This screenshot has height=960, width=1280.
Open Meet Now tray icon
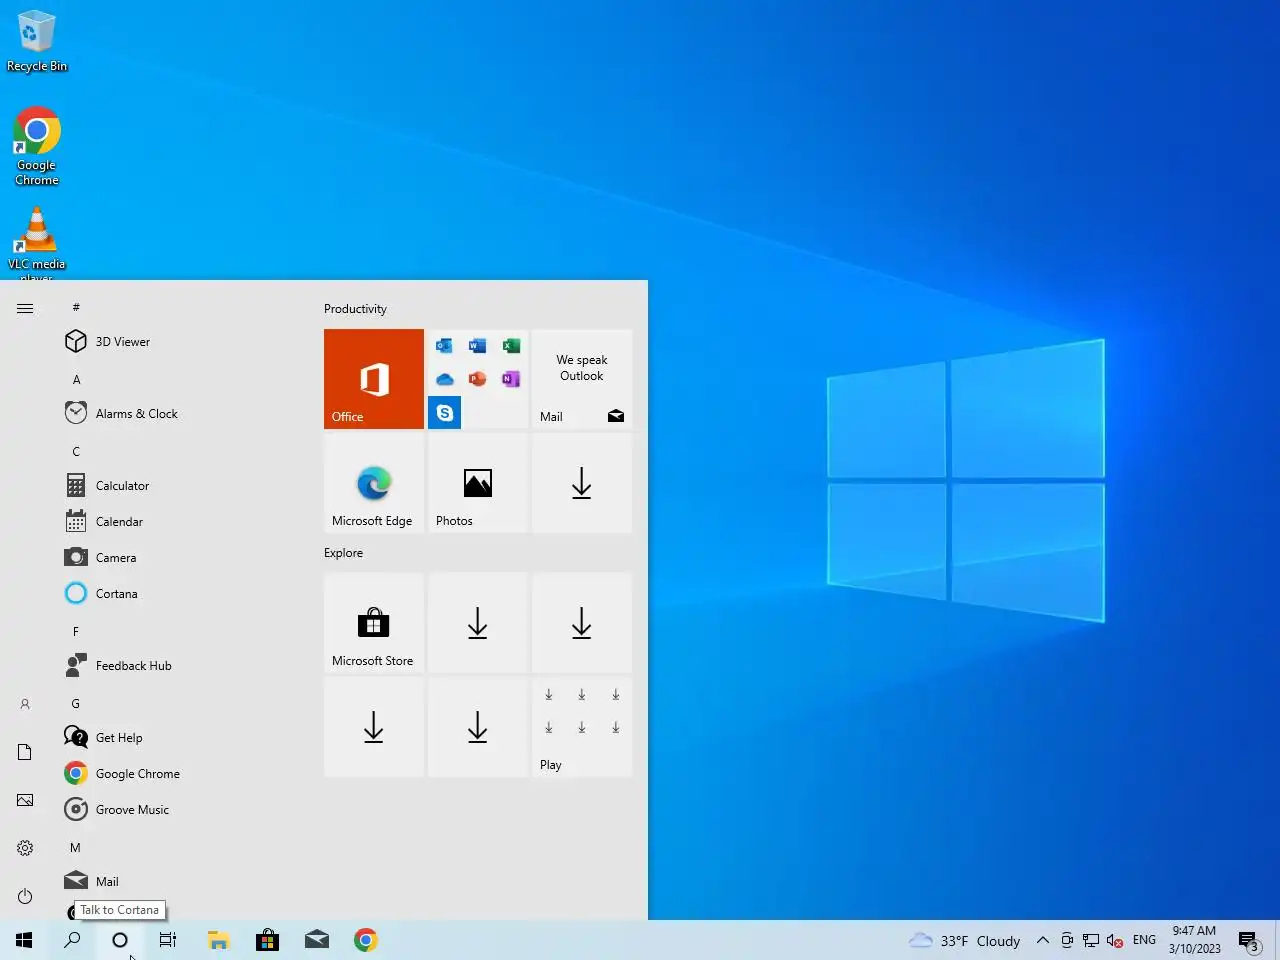[x=1066, y=940]
